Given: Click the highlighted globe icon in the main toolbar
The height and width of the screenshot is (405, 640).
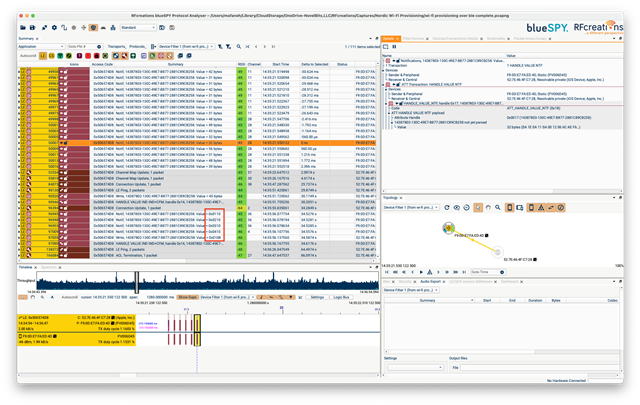Looking at the screenshot, I should pyautogui.click(x=93, y=27).
